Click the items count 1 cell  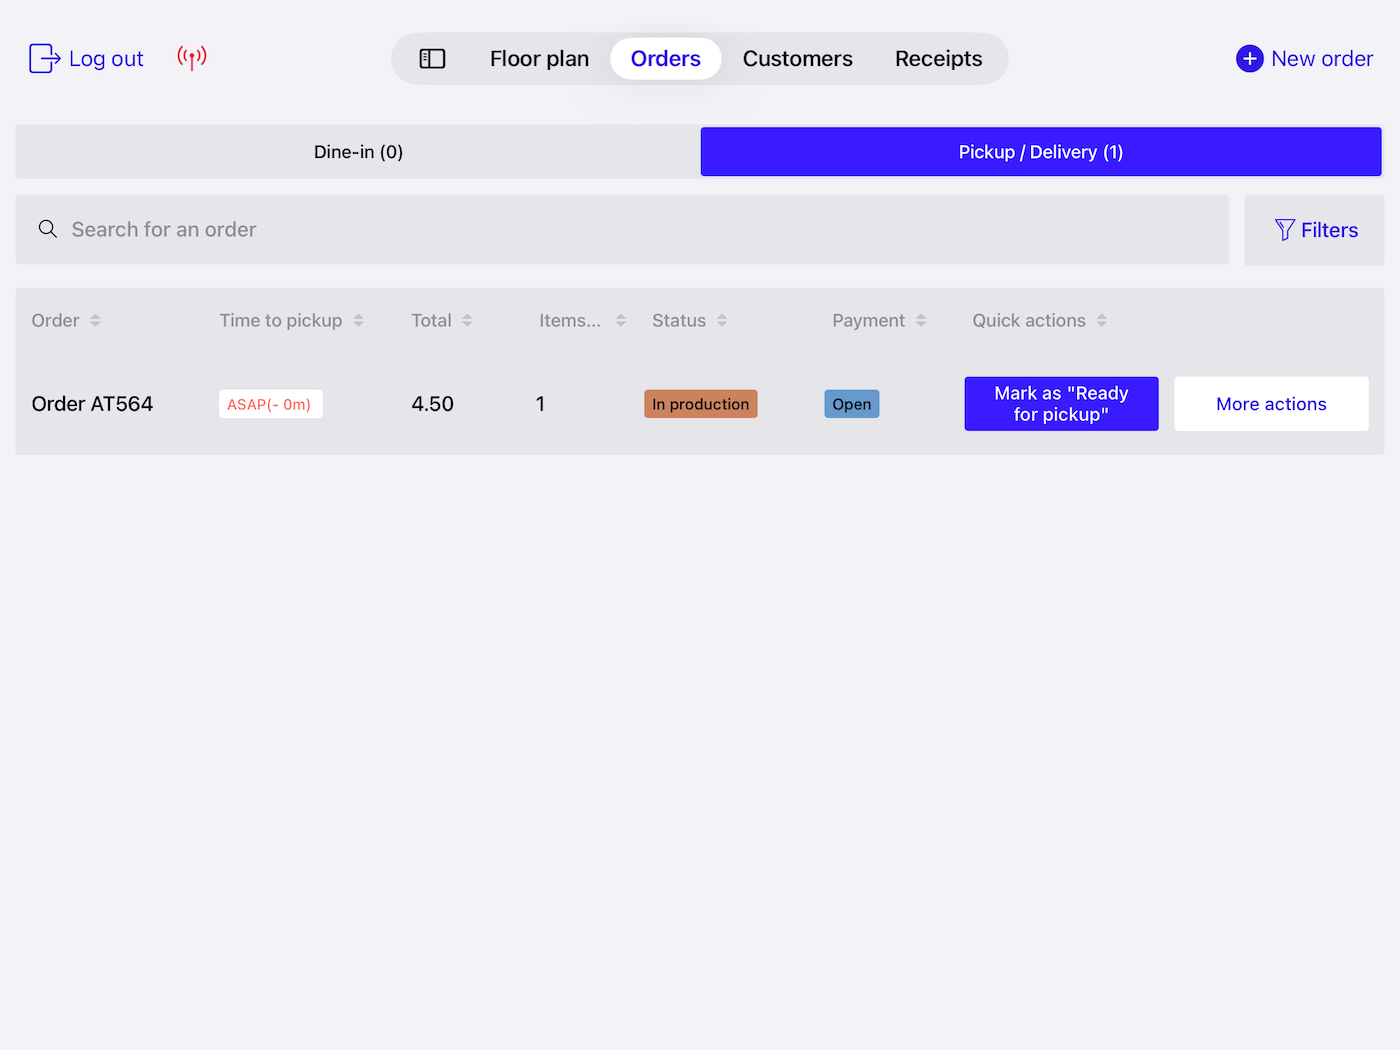click(x=540, y=404)
